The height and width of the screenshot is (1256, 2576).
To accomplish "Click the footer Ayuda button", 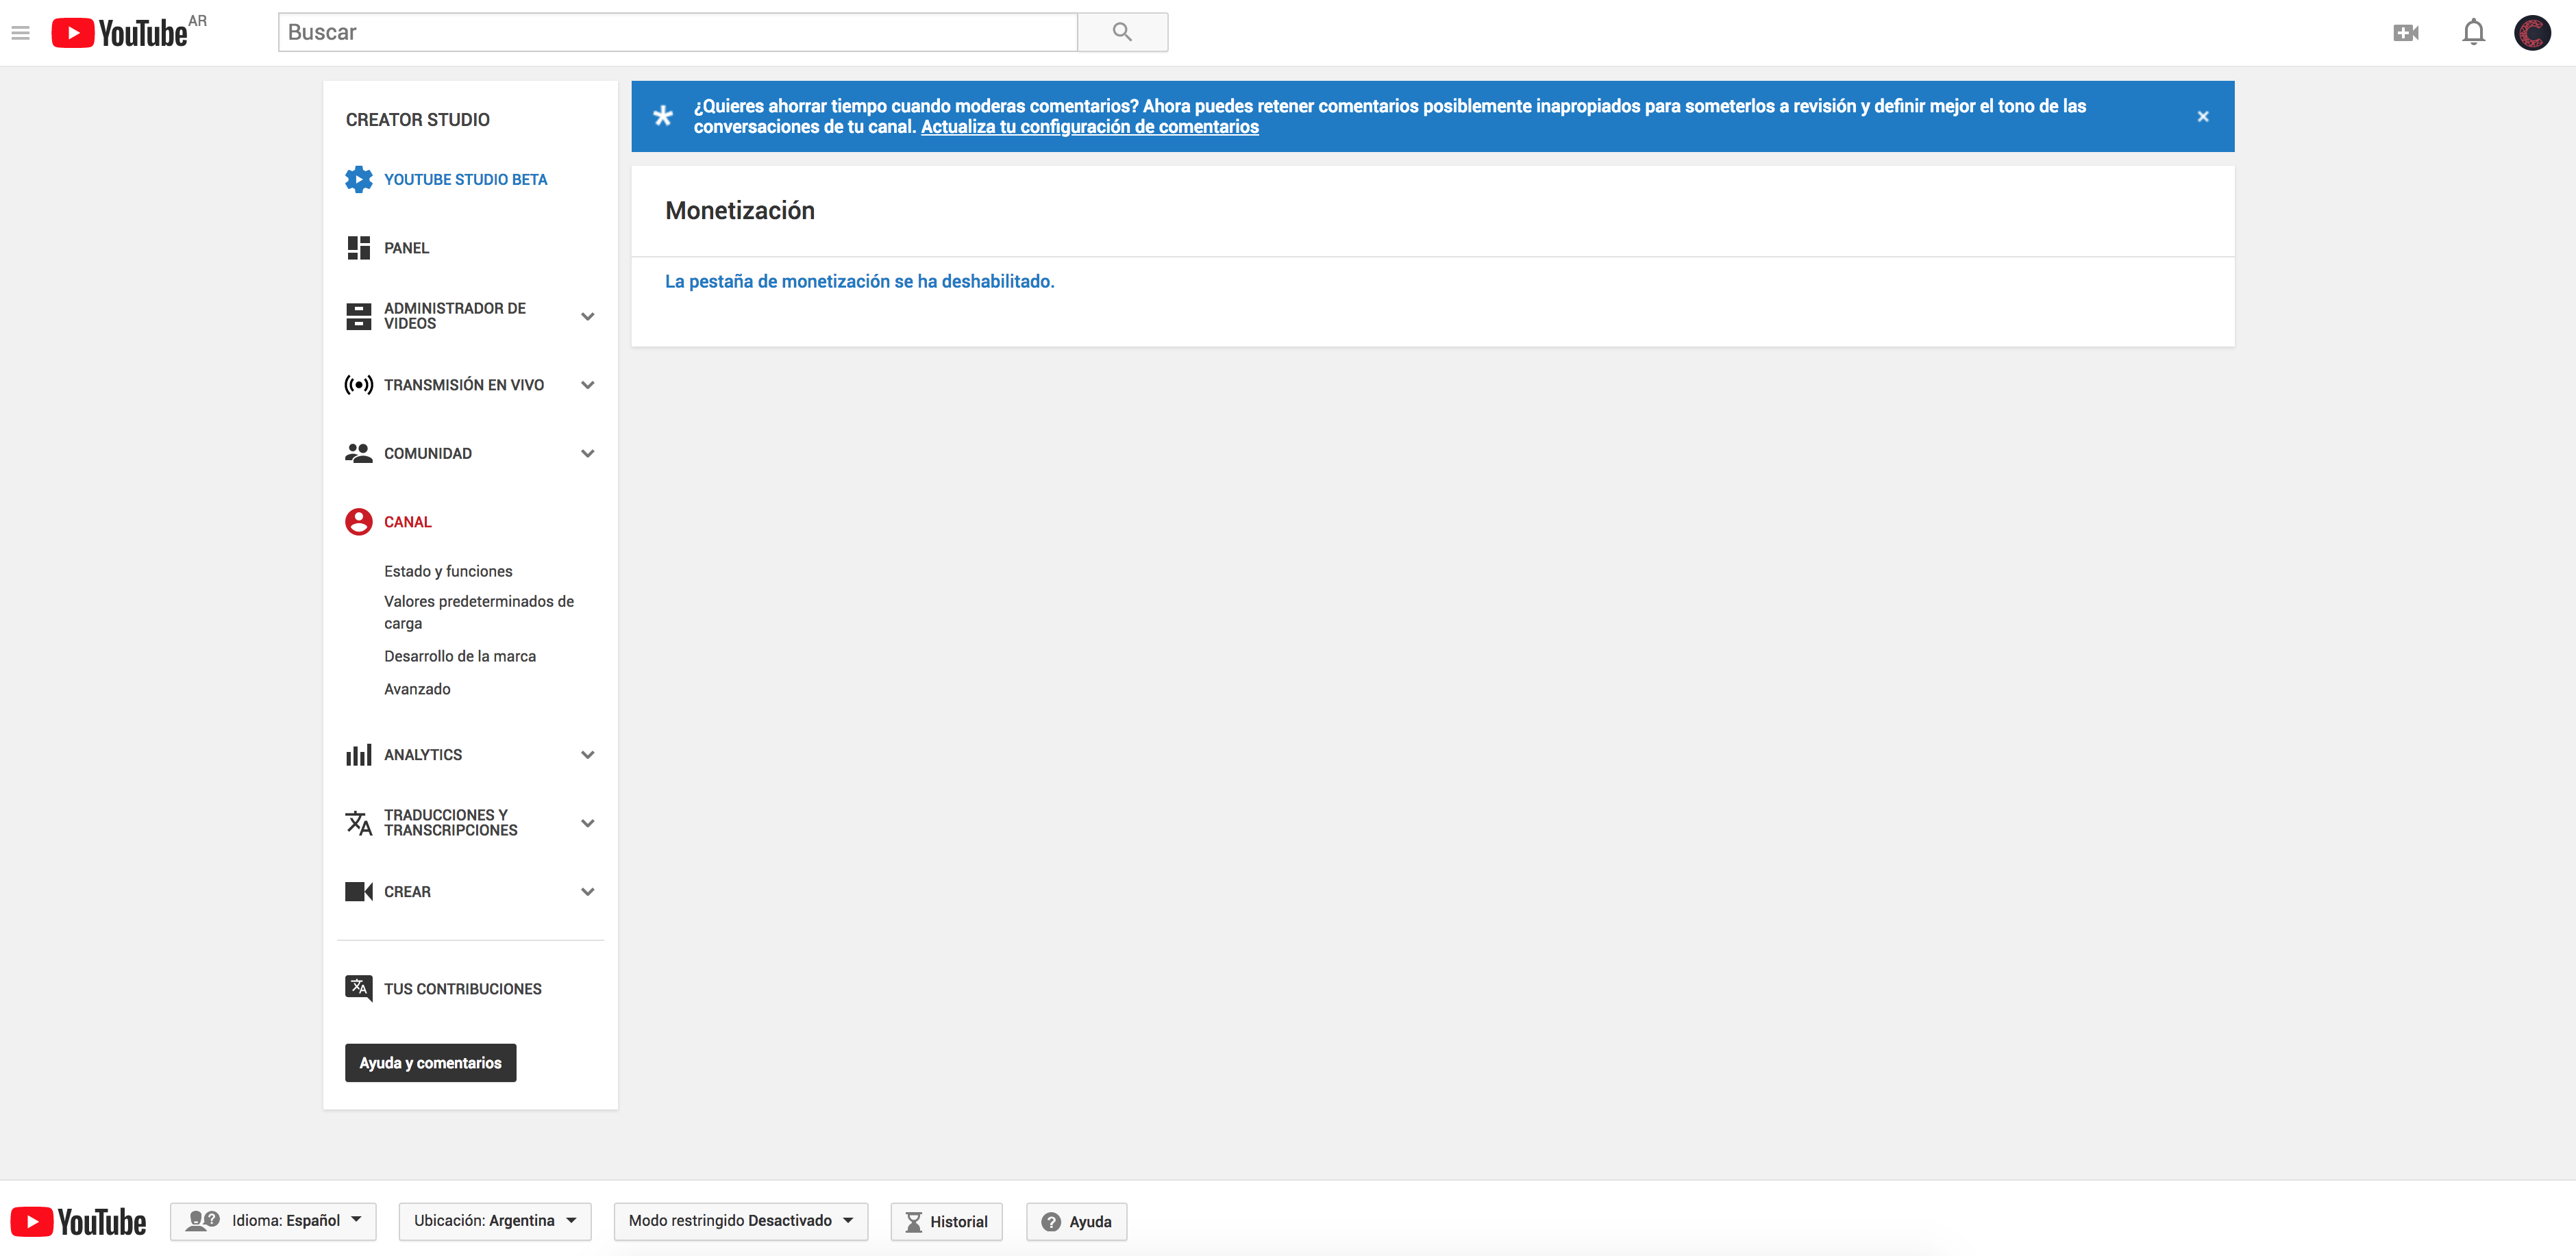I will [1076, 1221].
